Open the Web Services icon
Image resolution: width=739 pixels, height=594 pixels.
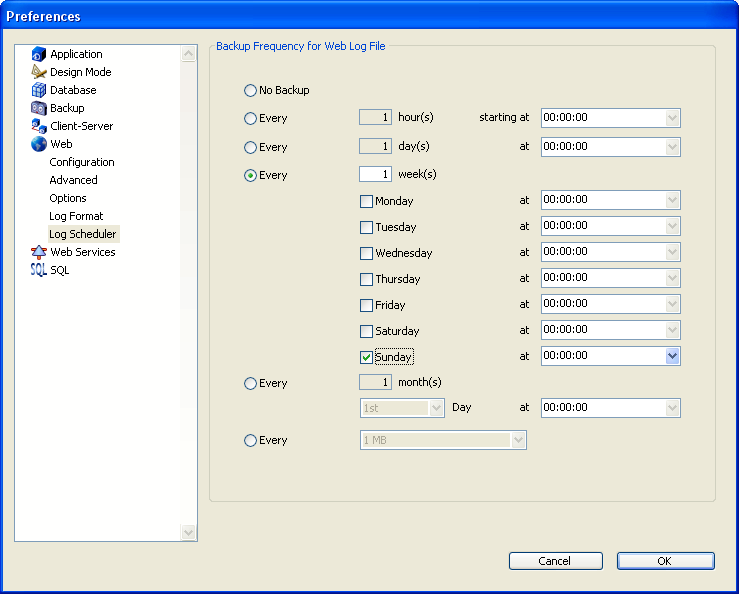(x=39, y=252)
